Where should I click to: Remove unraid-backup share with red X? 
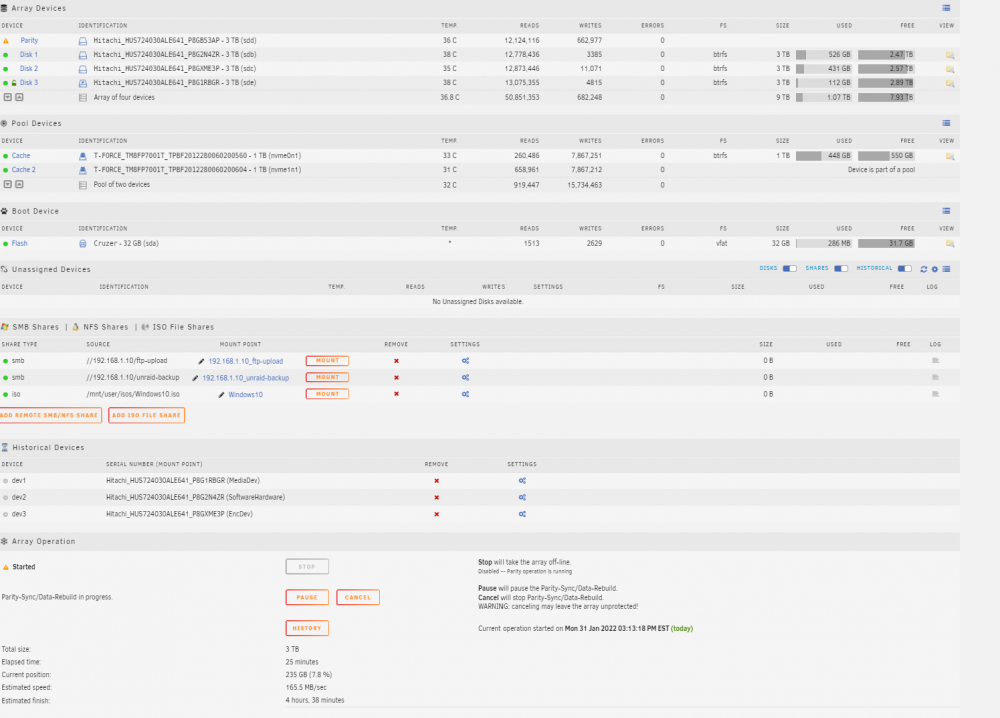396,377
